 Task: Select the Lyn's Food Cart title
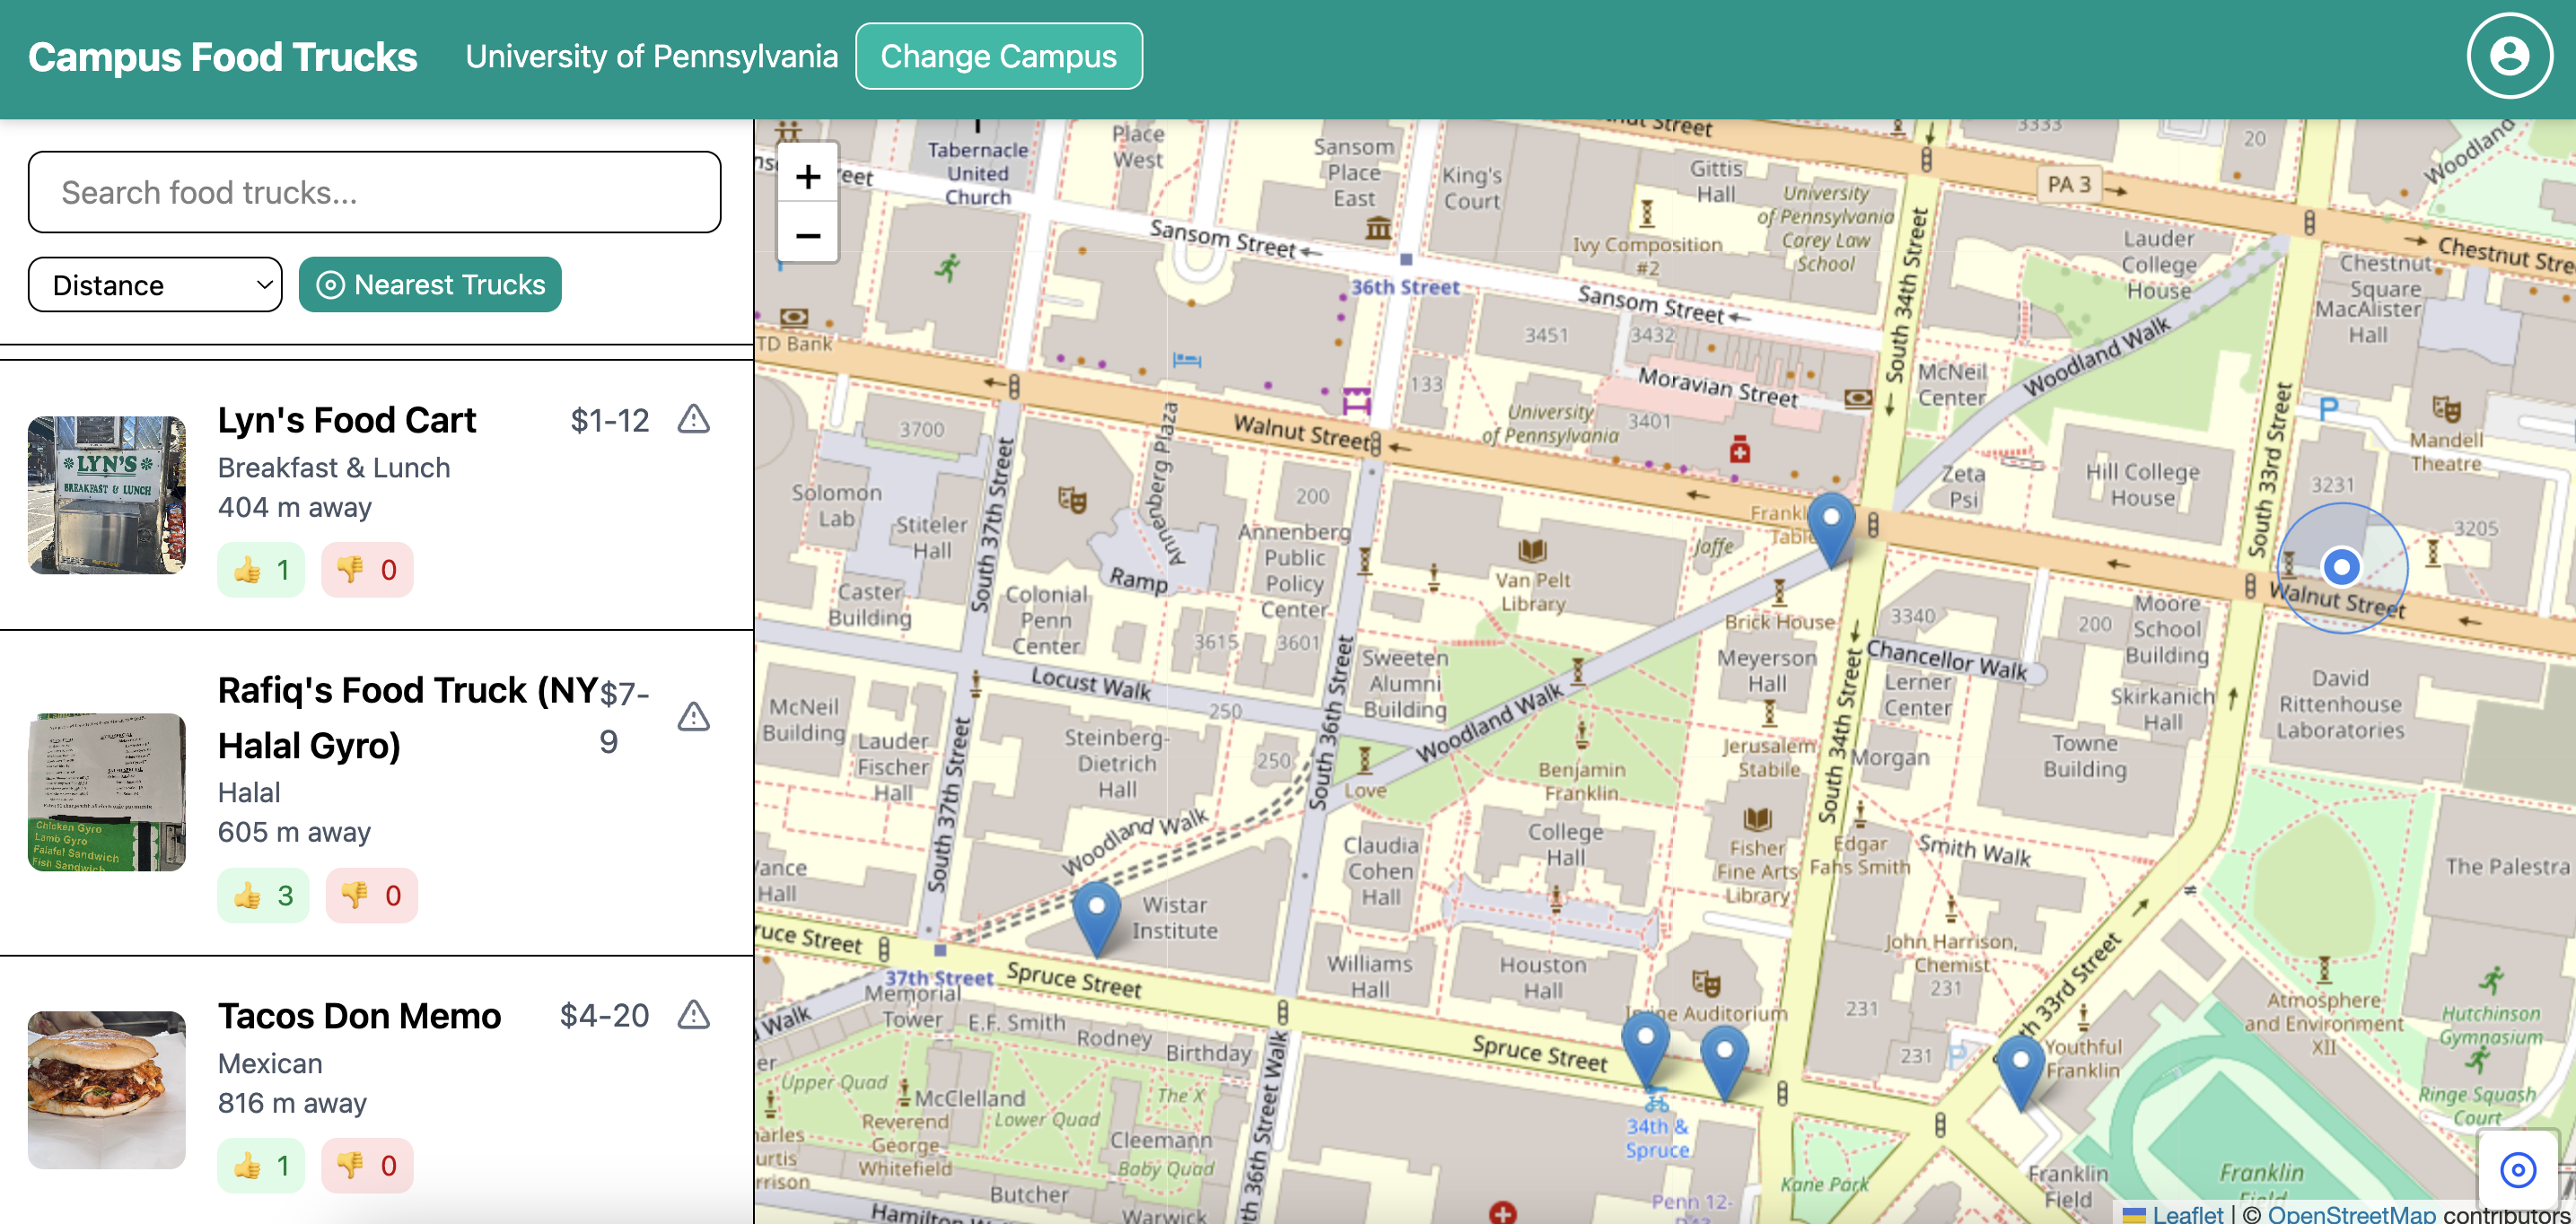tap(347, 420)
